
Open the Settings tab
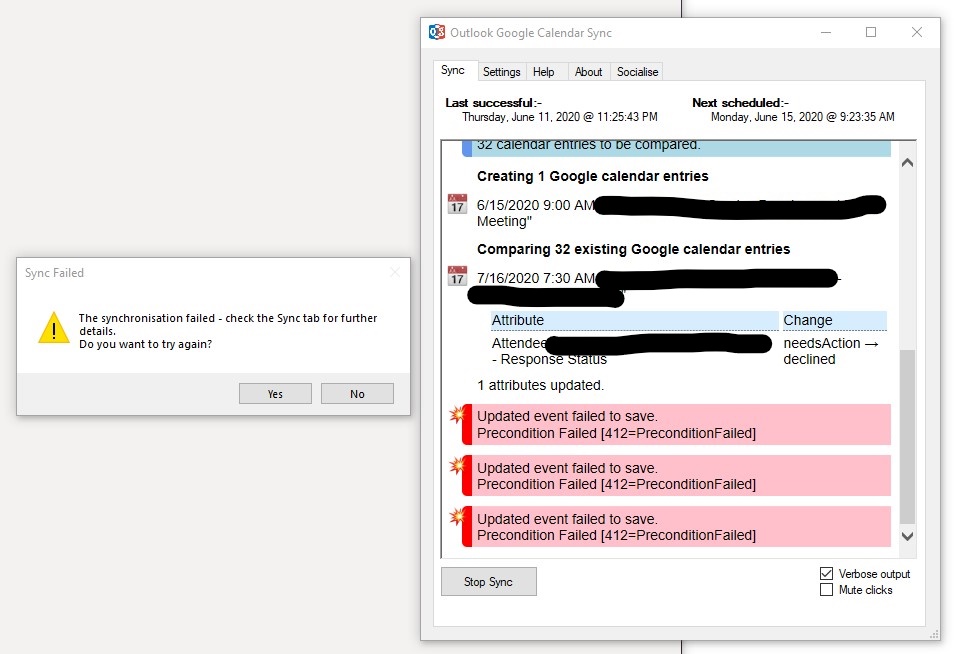(501, 72)
